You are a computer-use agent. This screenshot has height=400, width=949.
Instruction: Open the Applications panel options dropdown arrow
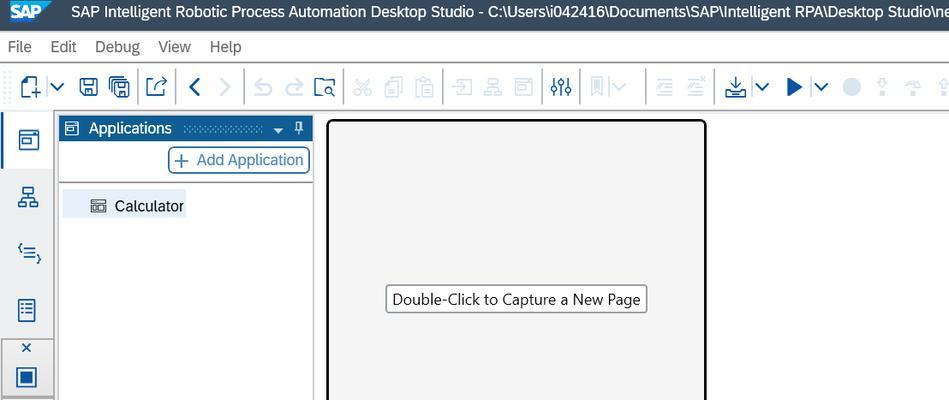coord(278,130)
